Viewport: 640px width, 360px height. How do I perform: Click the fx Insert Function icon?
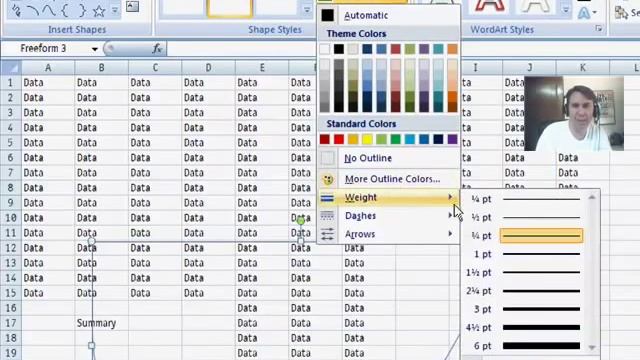coord(157,49)
